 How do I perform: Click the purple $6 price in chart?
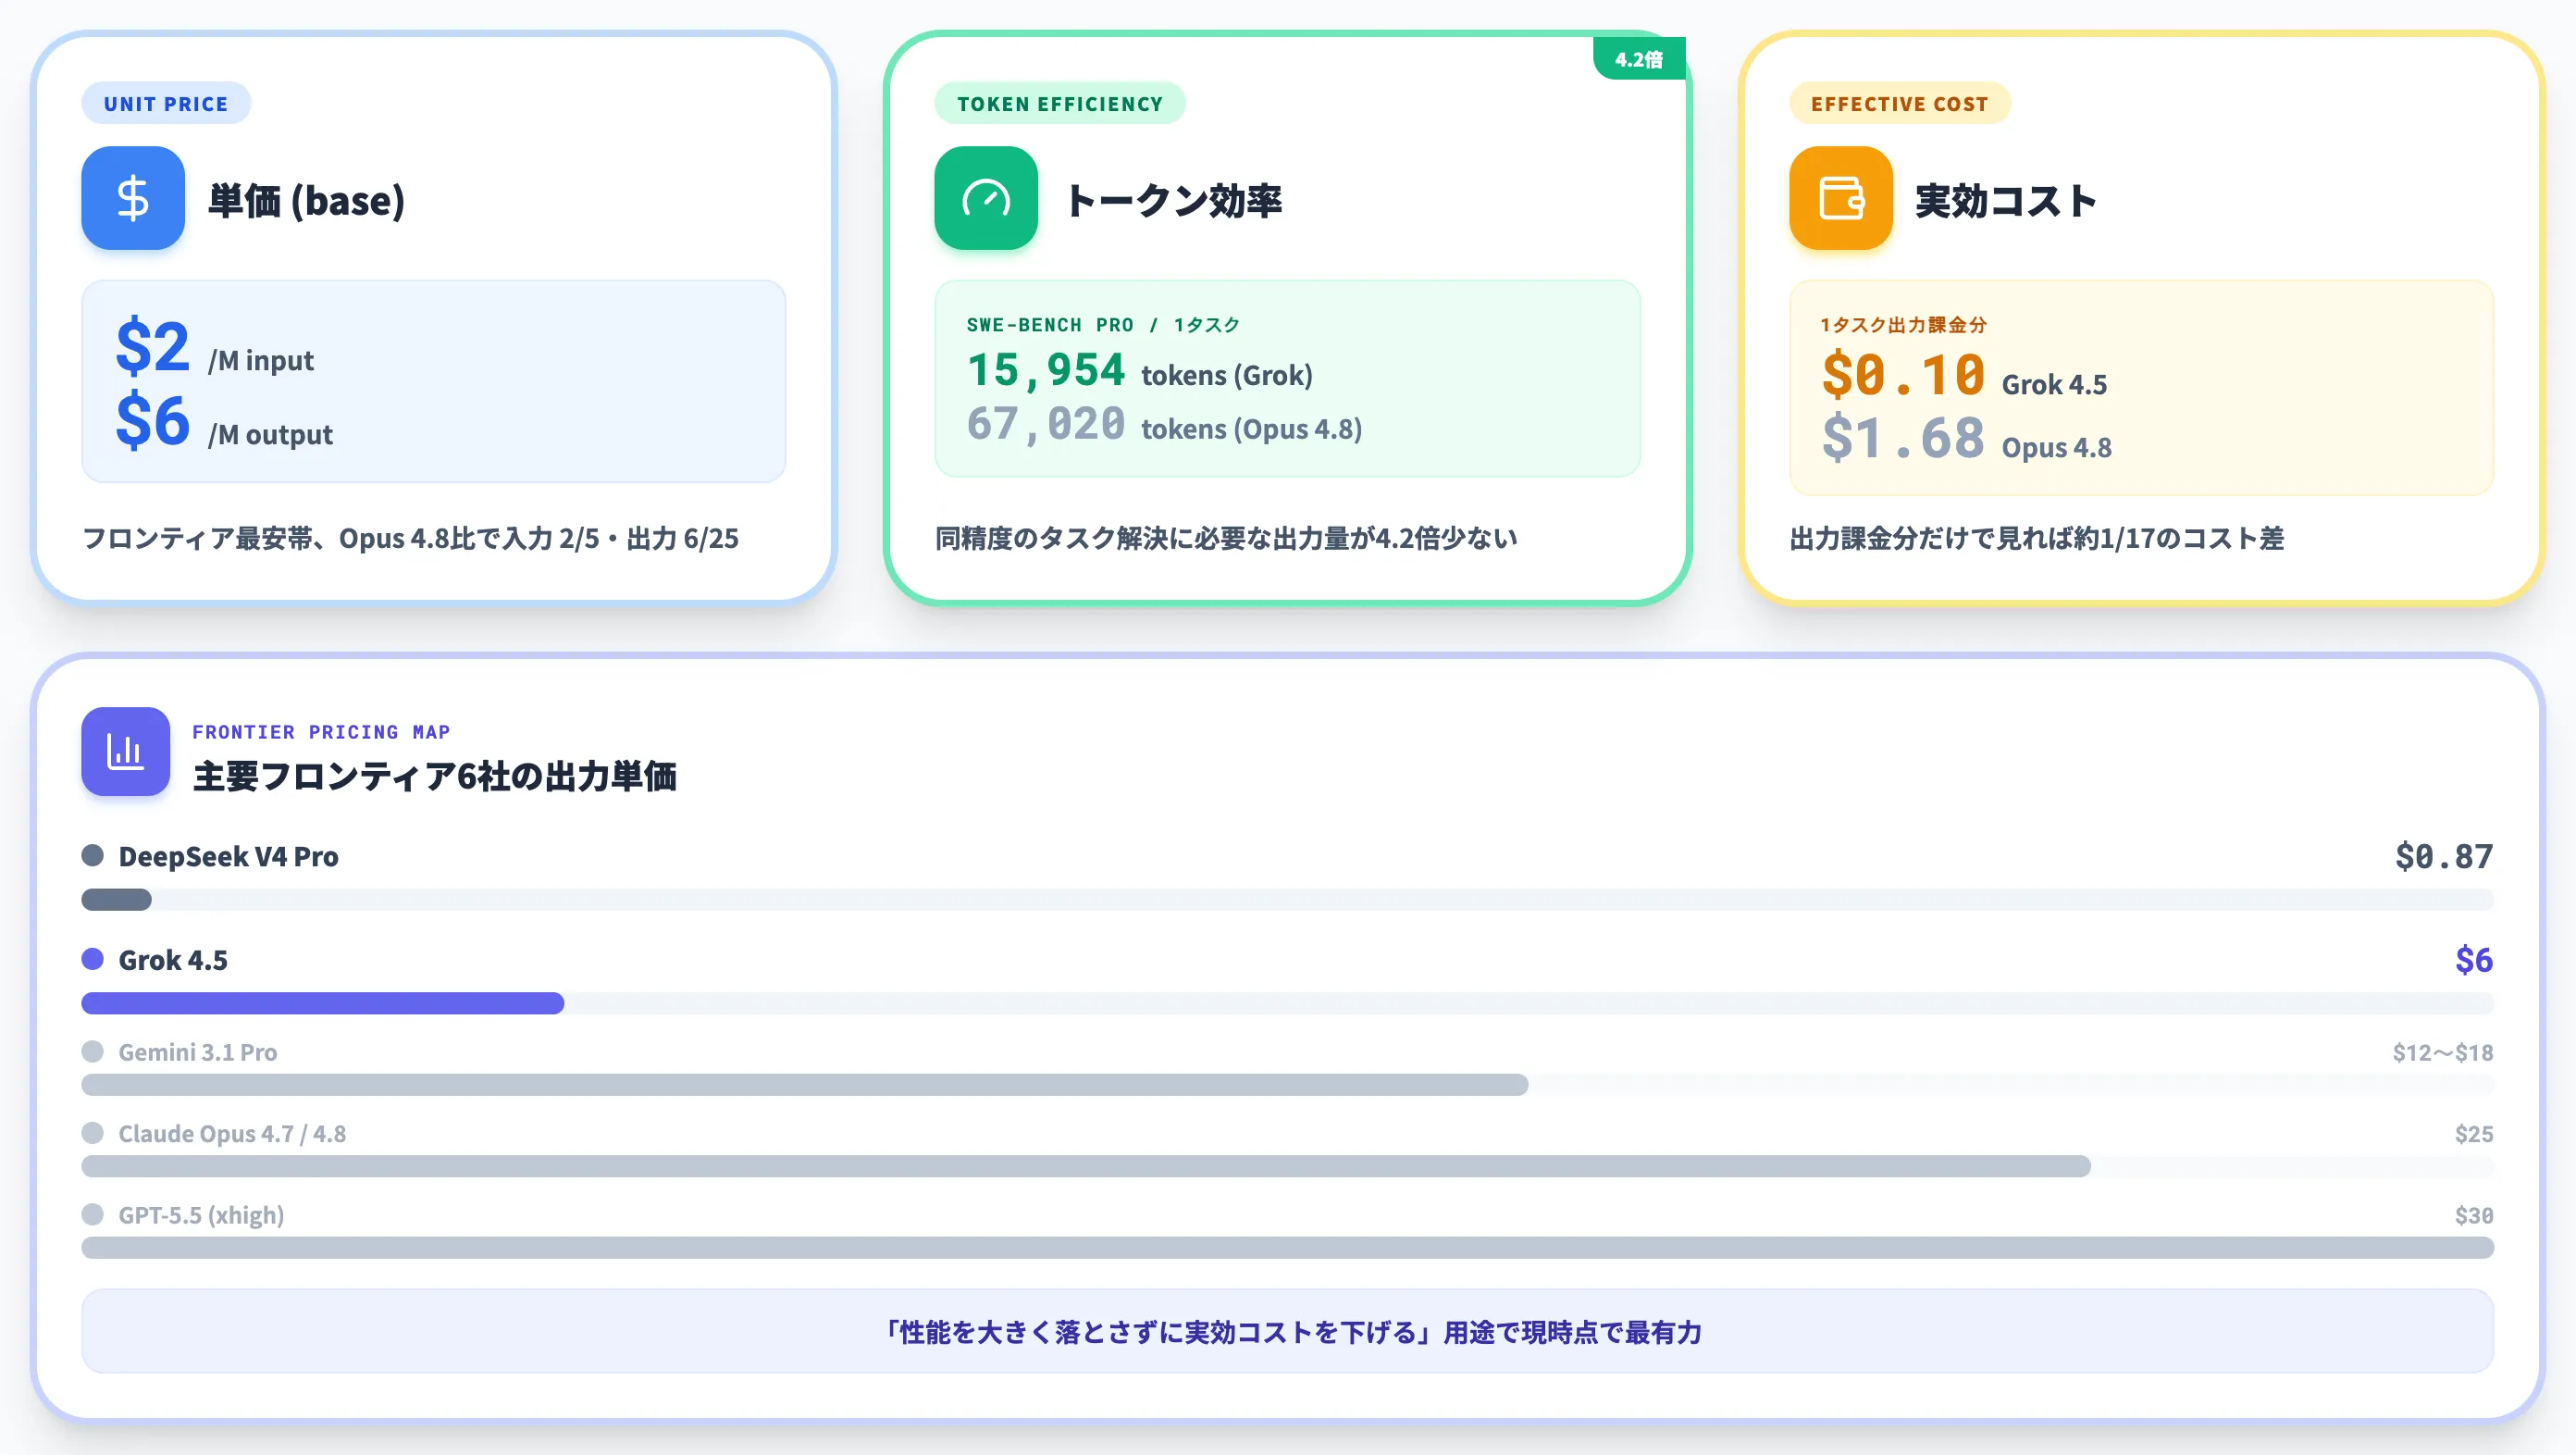point(2474,960)
